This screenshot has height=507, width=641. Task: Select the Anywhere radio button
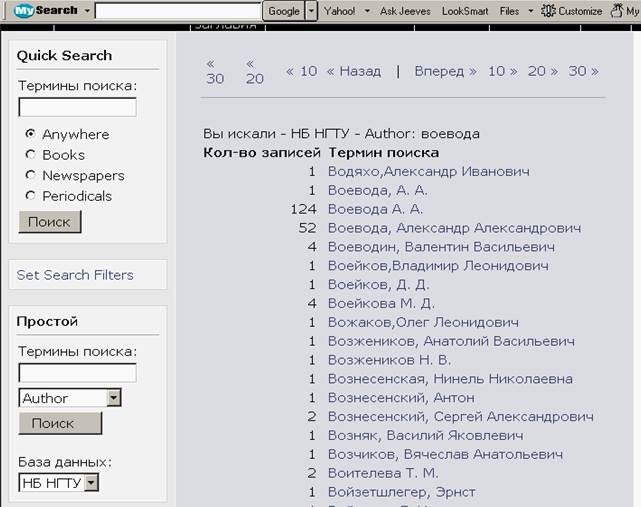(31, 134)
